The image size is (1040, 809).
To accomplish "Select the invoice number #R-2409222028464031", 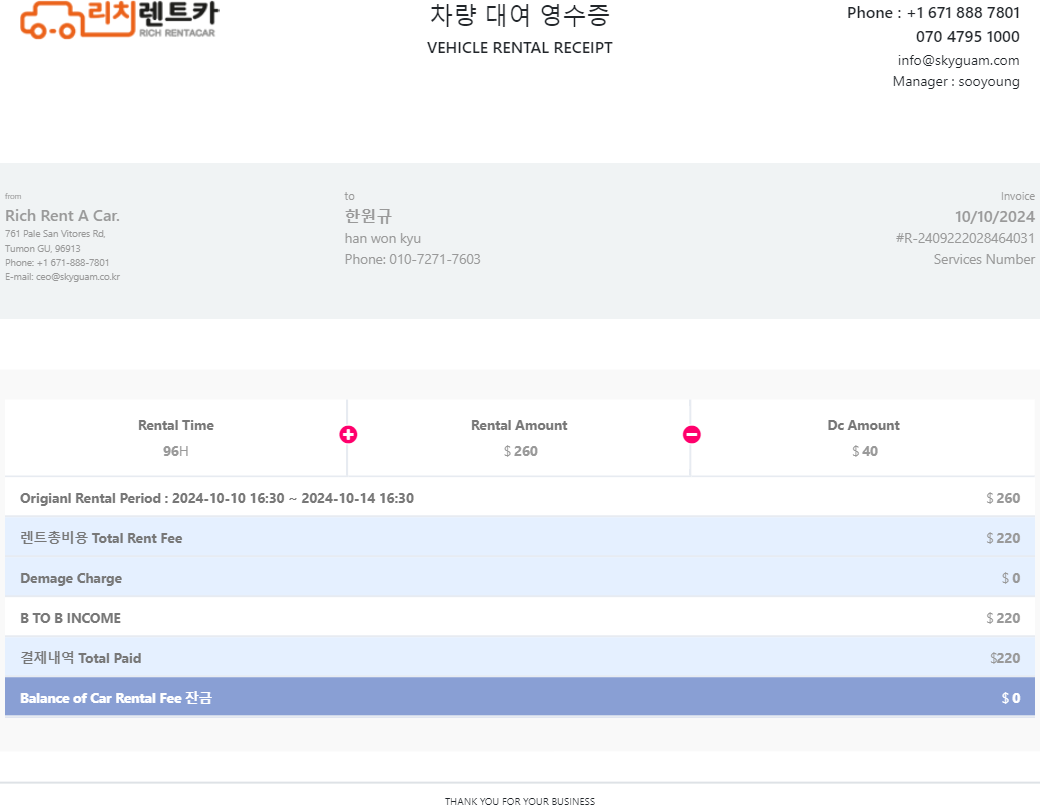I will [964, 238].
